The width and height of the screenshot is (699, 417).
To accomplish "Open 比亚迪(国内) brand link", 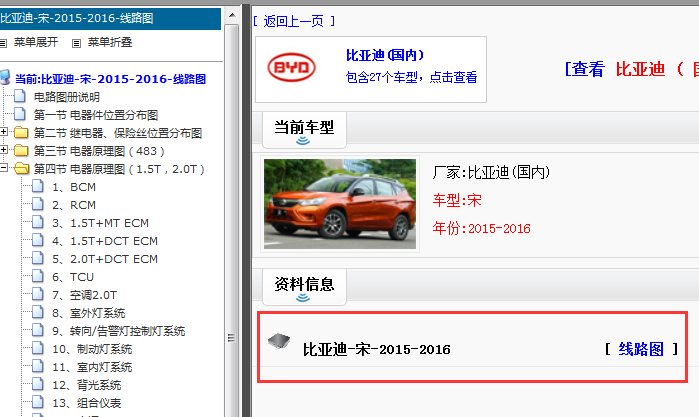I will click(385, 55).
